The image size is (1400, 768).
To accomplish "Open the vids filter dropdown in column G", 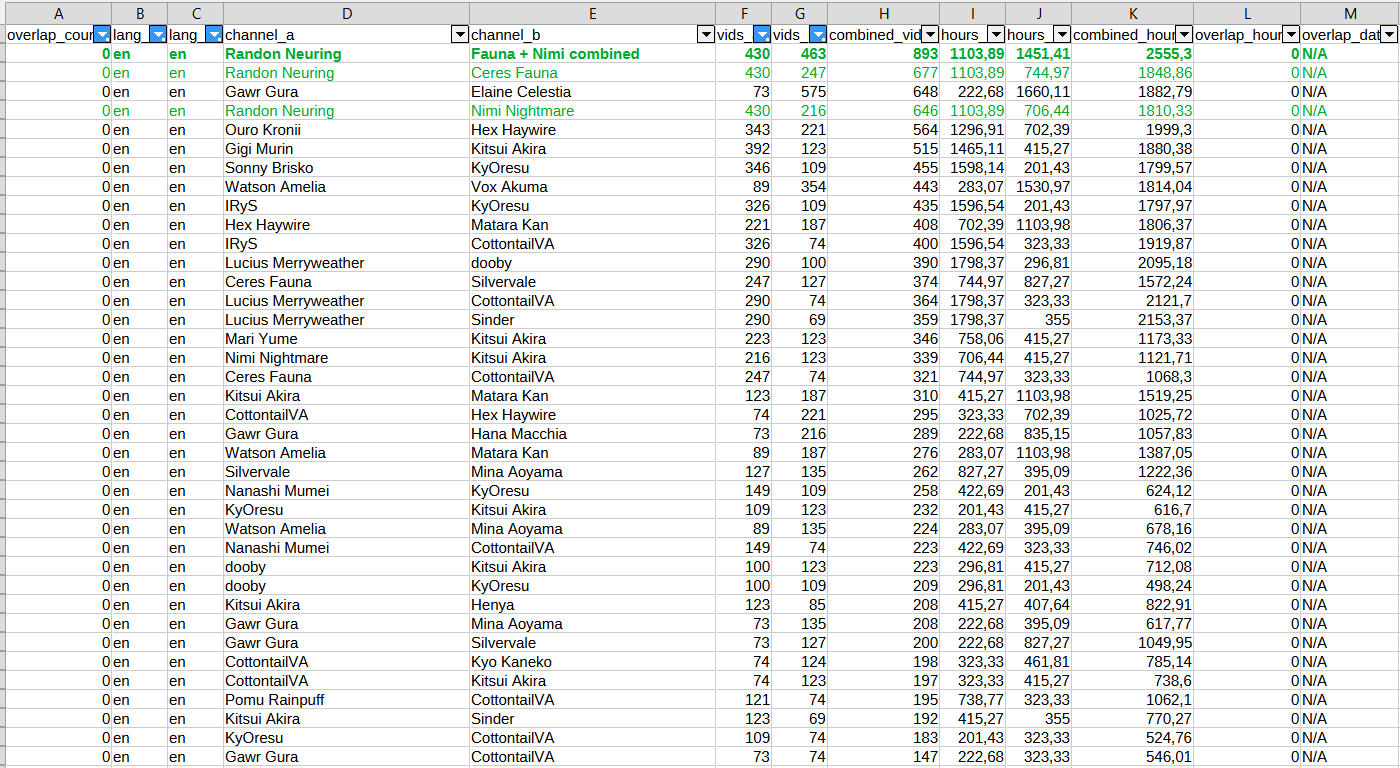I will coord(818,35).
